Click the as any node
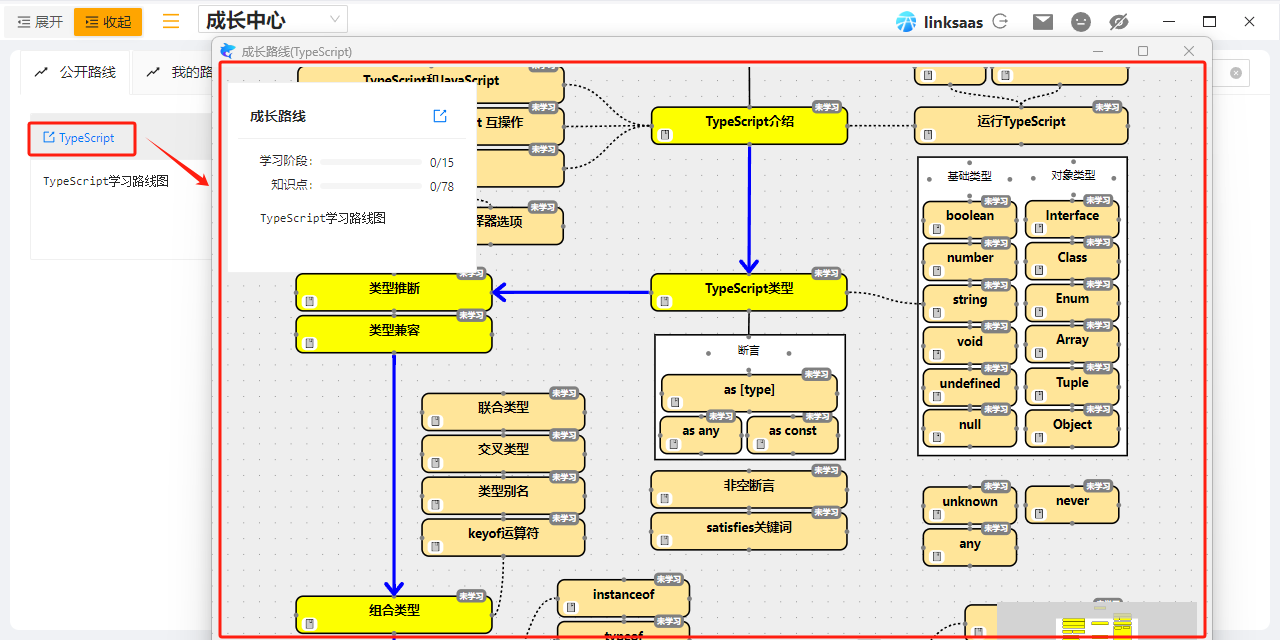Viewport: 1280px width, 640px height. pyautogui.click(x=701, y=435)
